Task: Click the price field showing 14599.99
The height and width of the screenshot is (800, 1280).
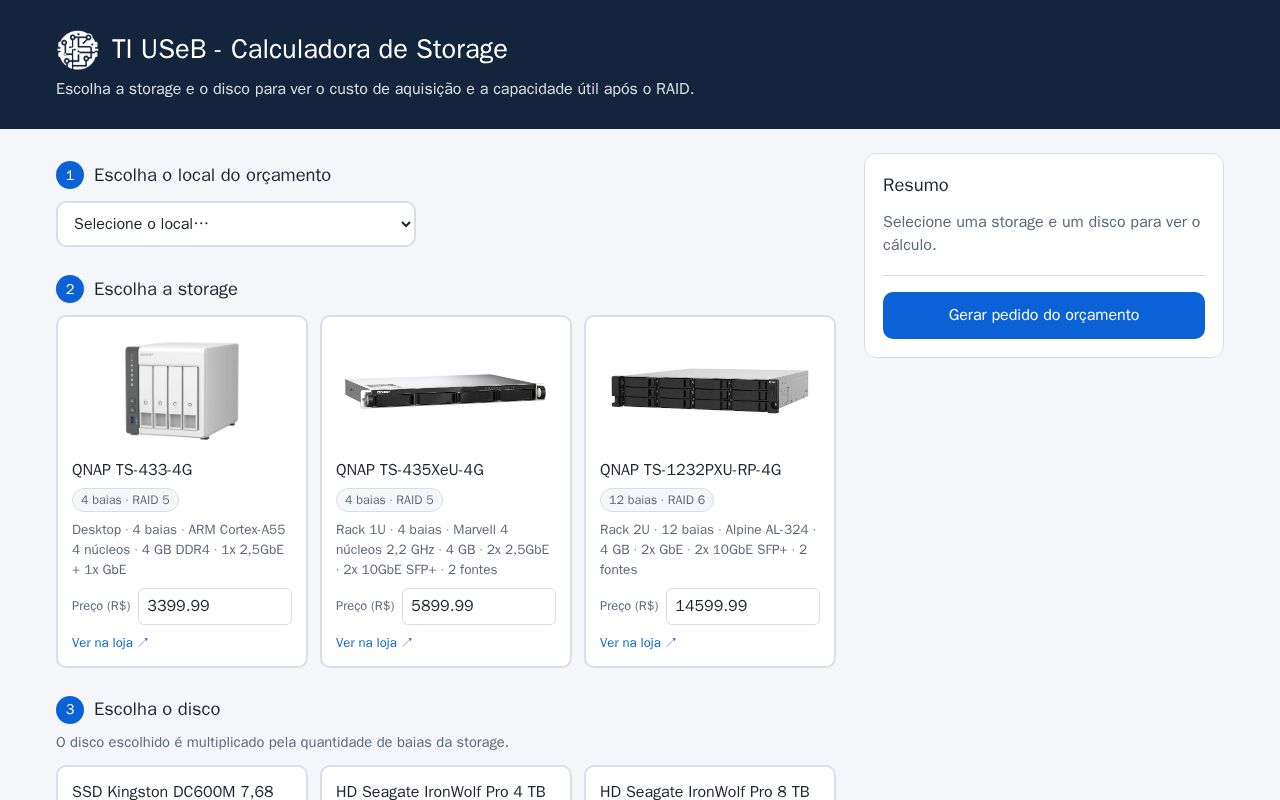Action: [x=743, y=606]
